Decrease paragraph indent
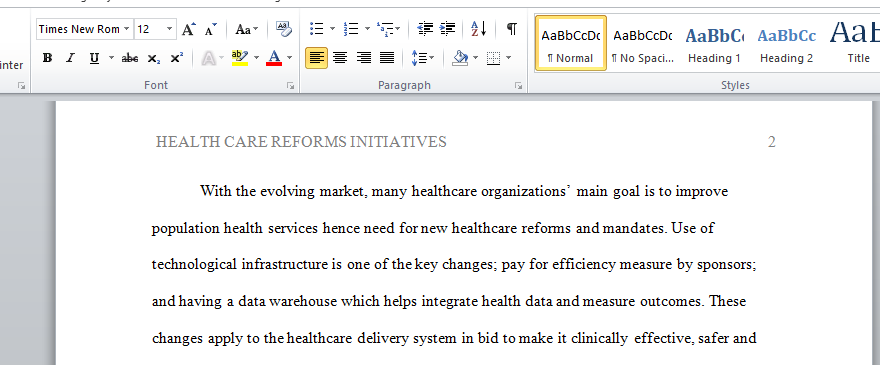 pos(425,29)
